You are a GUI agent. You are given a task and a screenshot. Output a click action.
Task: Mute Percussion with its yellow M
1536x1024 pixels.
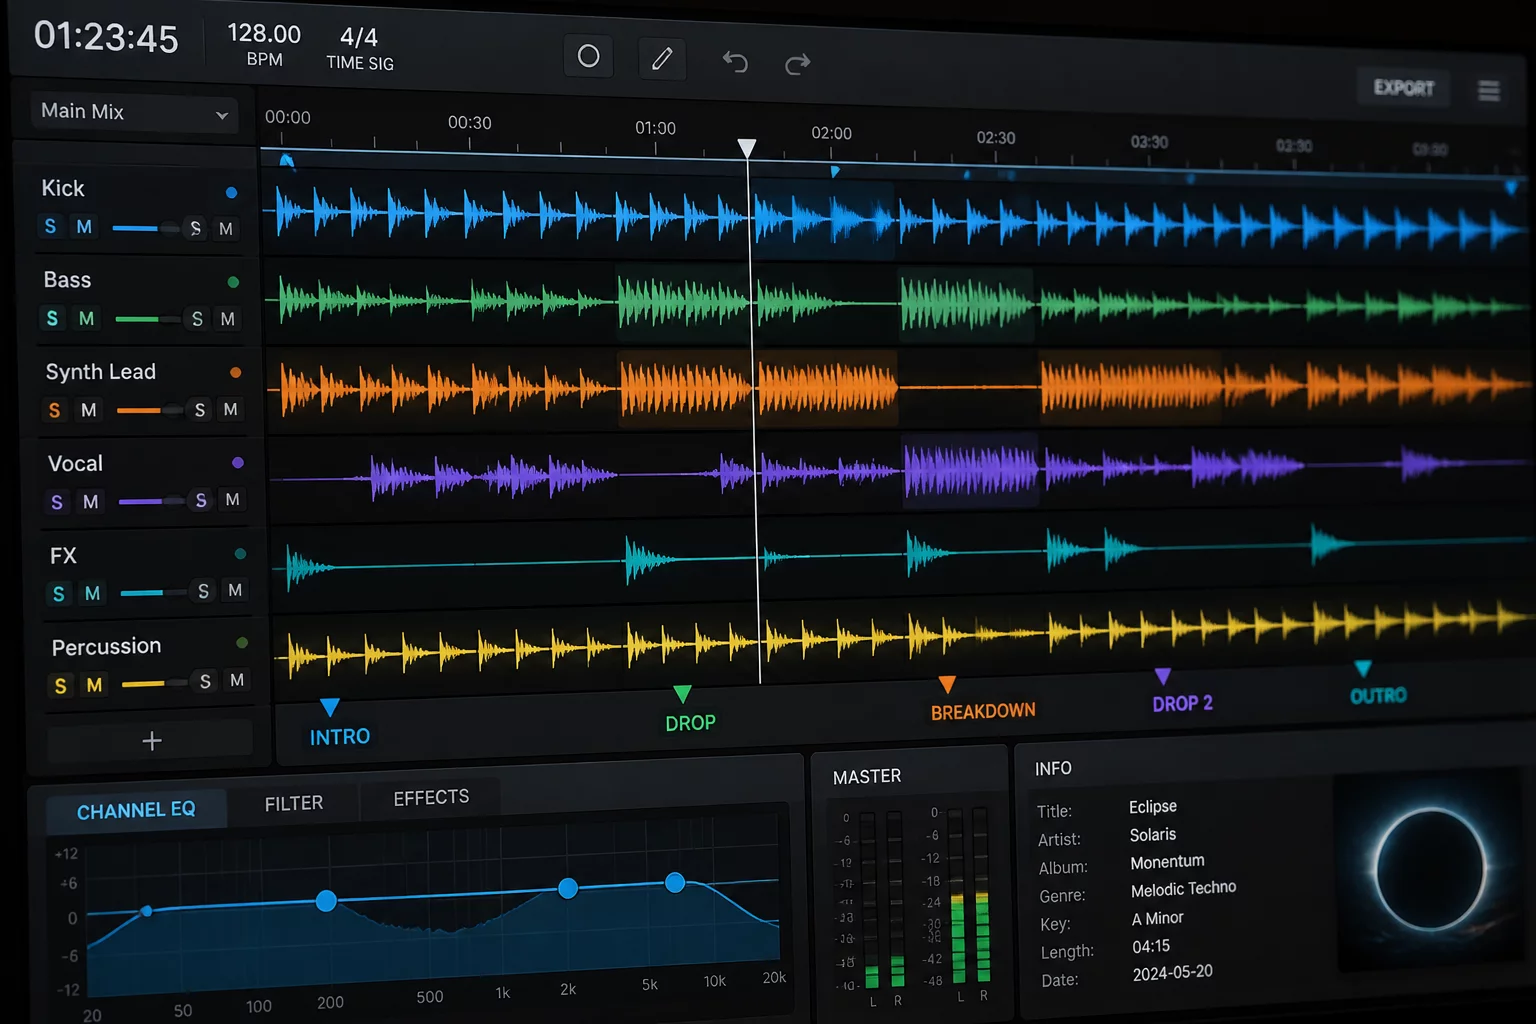pos(94,685)
